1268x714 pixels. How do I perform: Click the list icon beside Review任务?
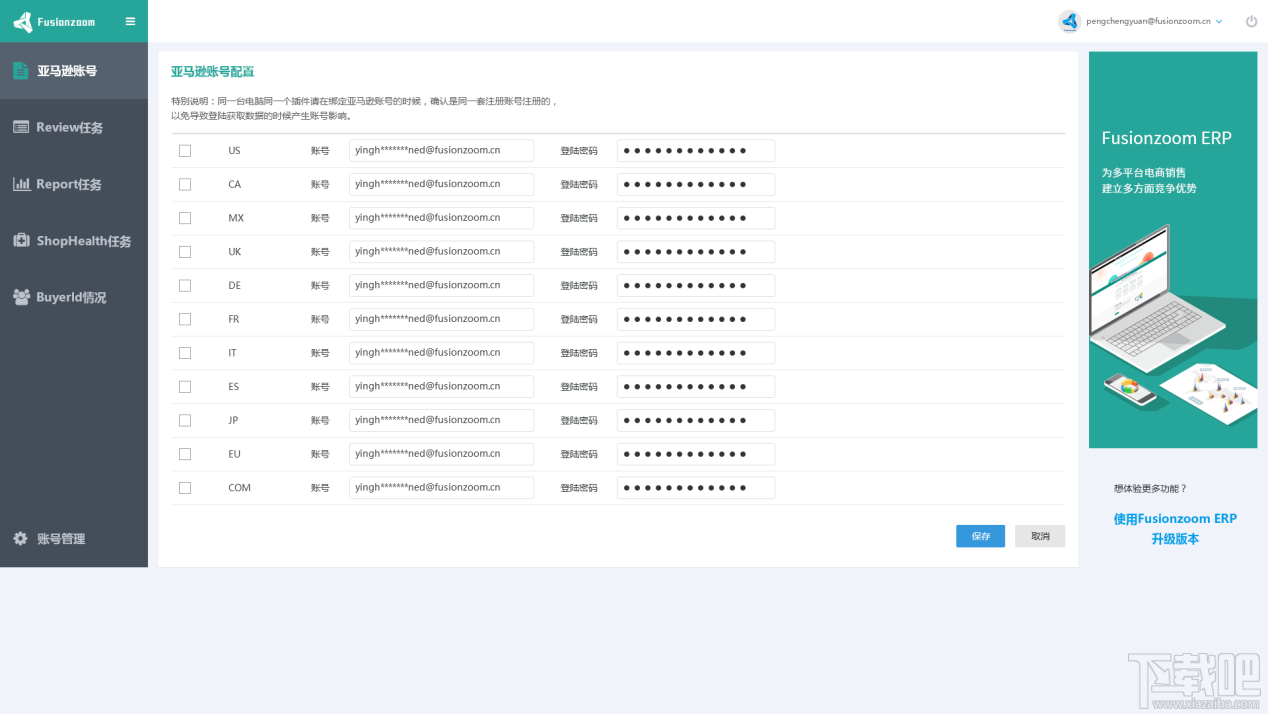pos(21,127)
